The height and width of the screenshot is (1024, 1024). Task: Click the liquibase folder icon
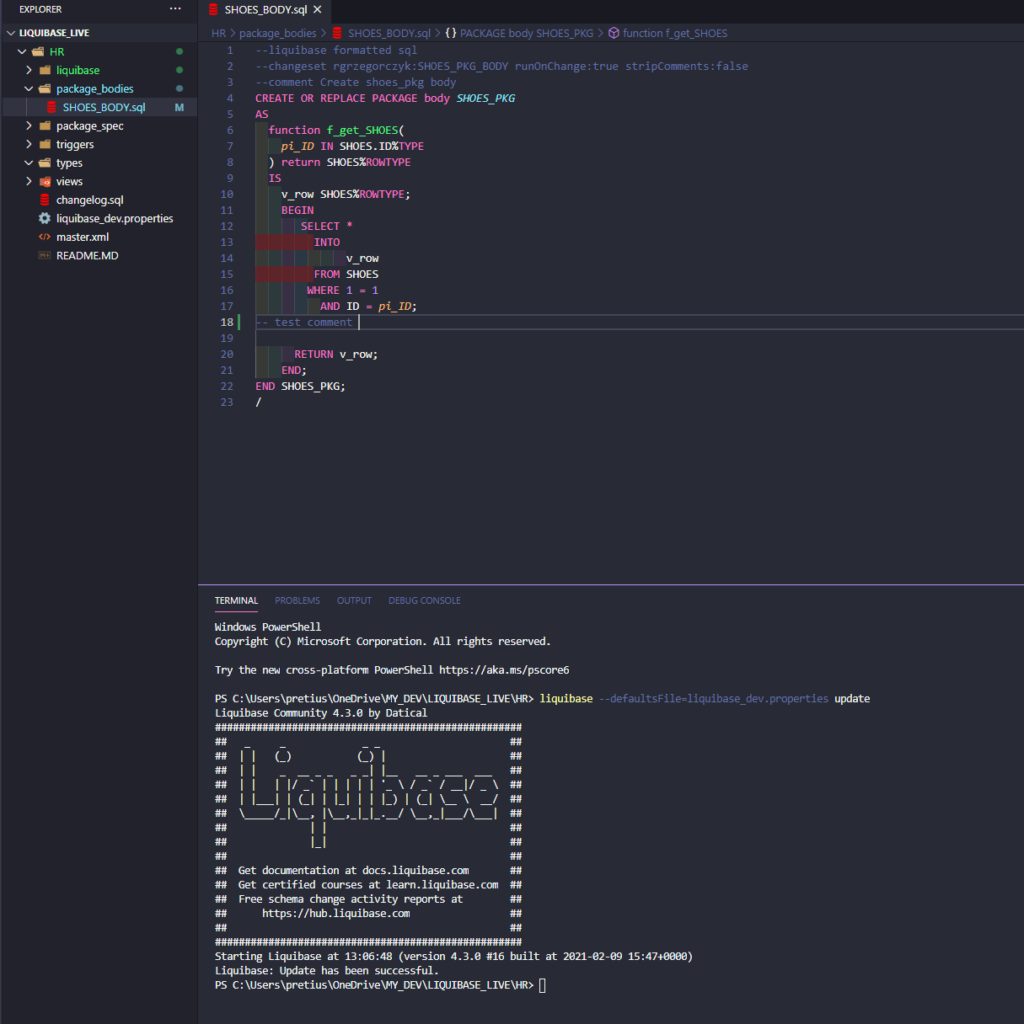(x=45, y=70)
